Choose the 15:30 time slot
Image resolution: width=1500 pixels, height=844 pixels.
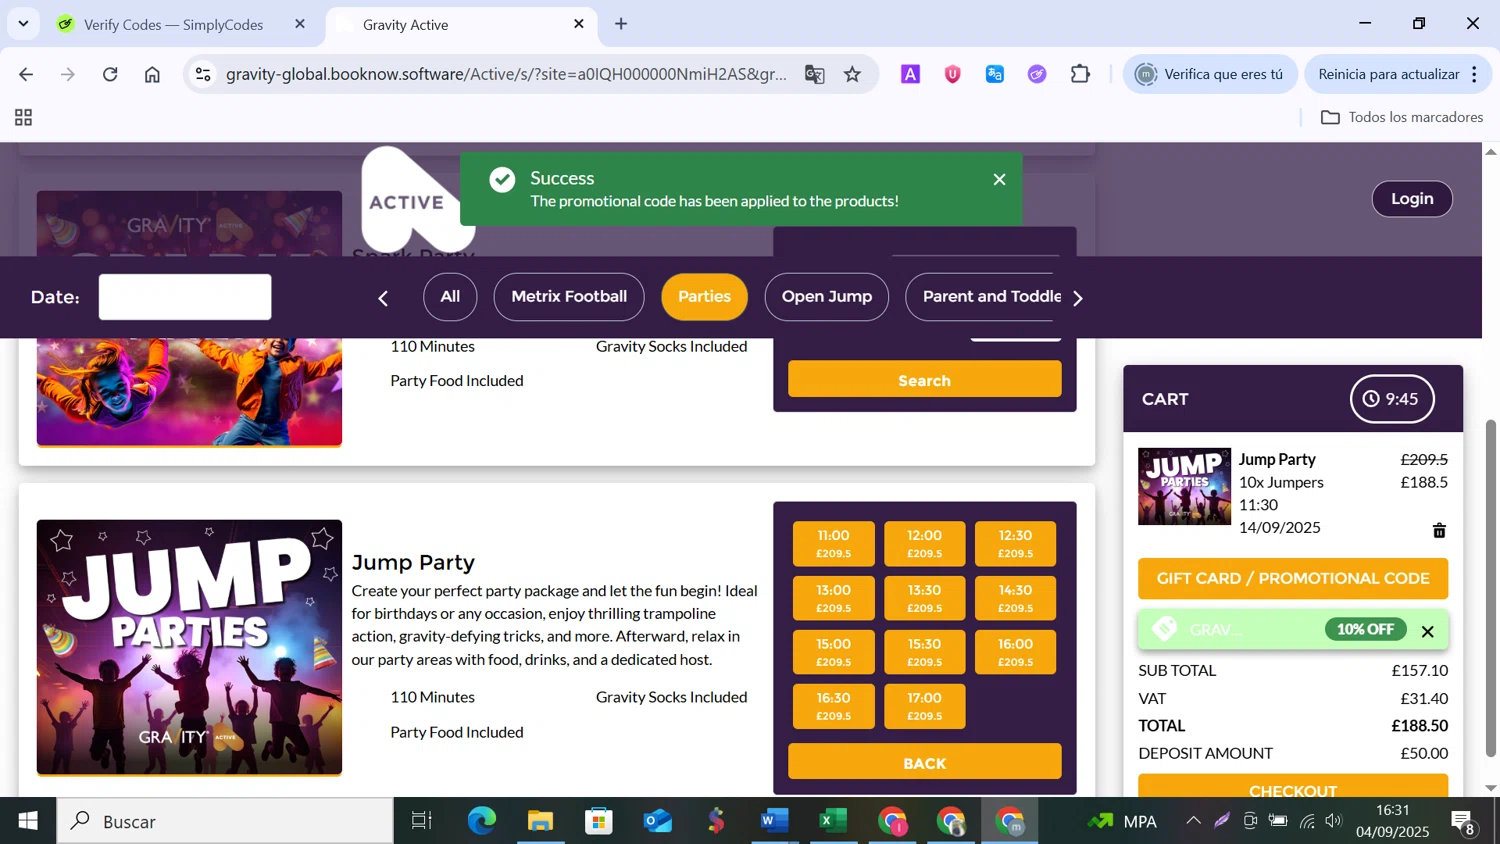pos(924,652)
